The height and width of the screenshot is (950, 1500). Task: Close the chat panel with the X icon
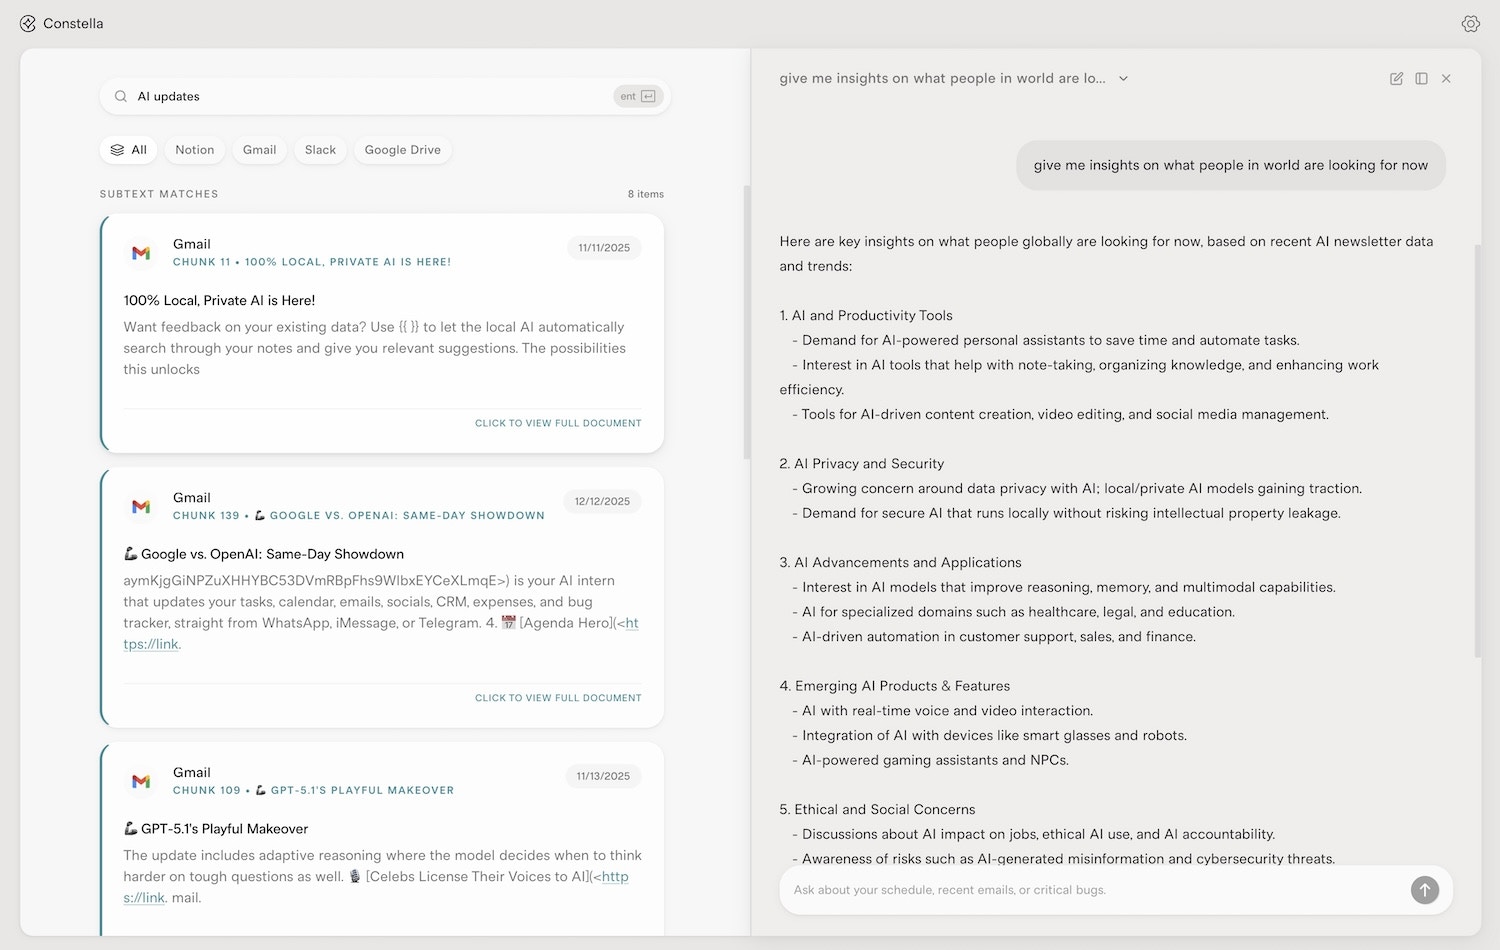click(1446, 79)
